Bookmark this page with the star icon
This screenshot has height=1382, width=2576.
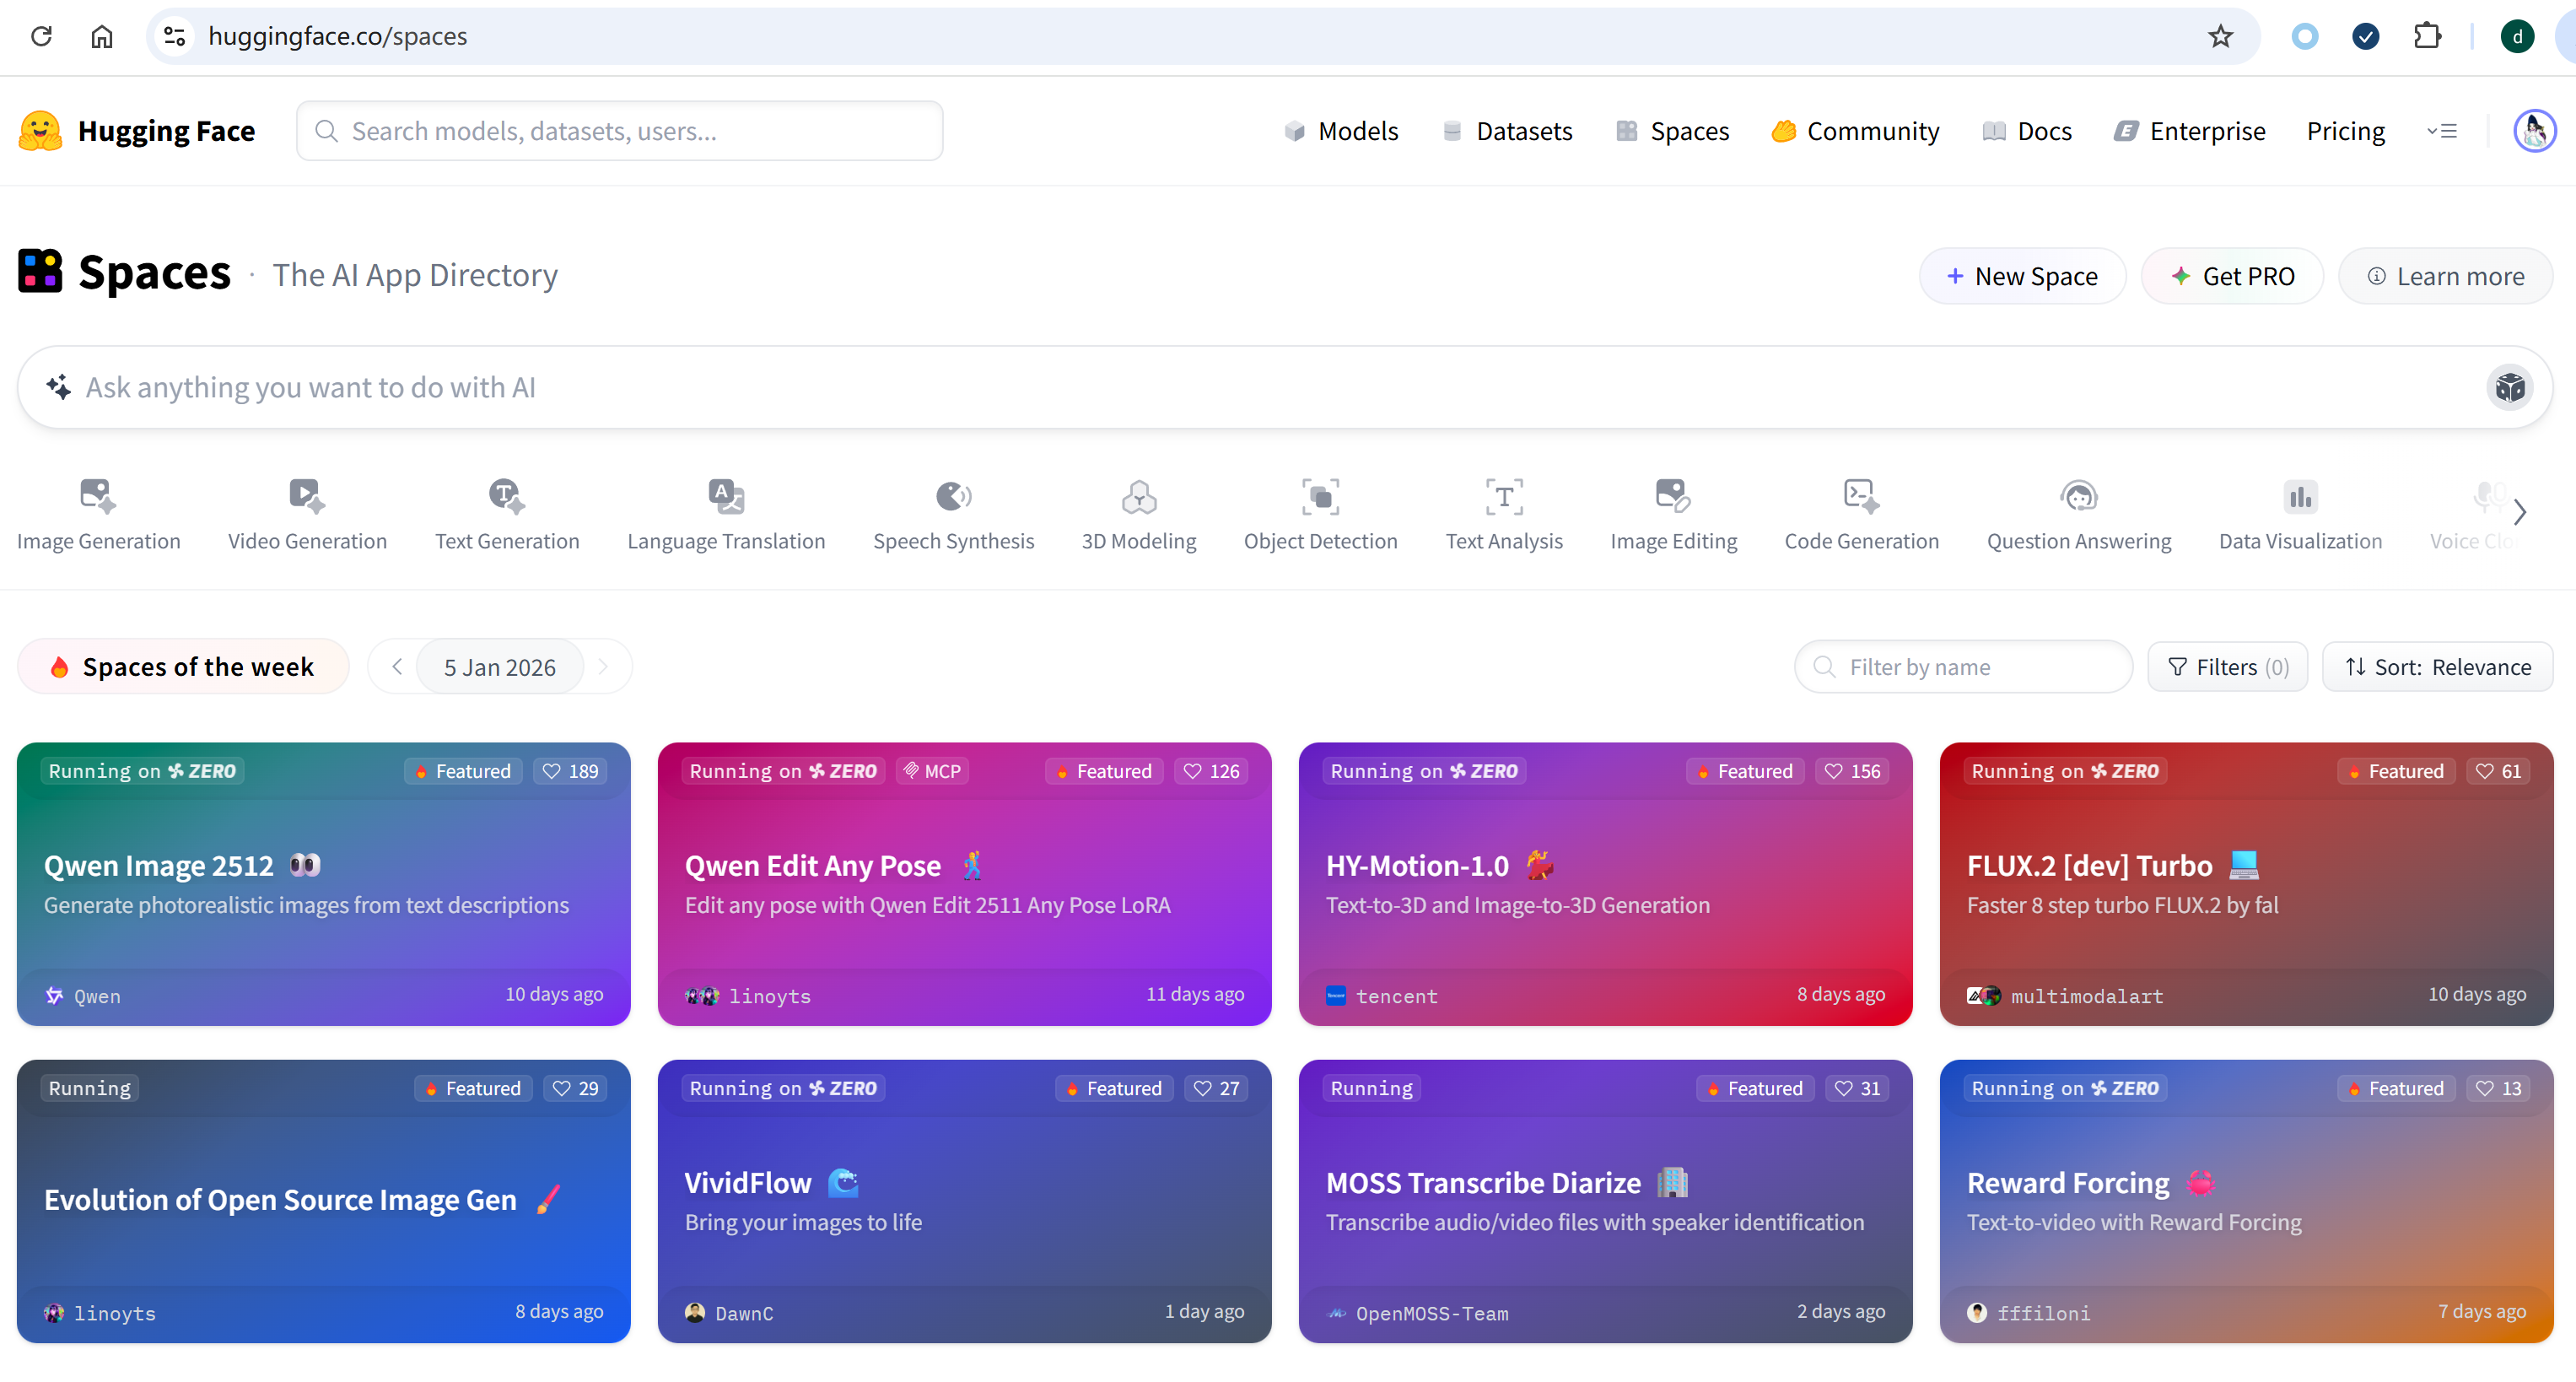coord(2220,36)
